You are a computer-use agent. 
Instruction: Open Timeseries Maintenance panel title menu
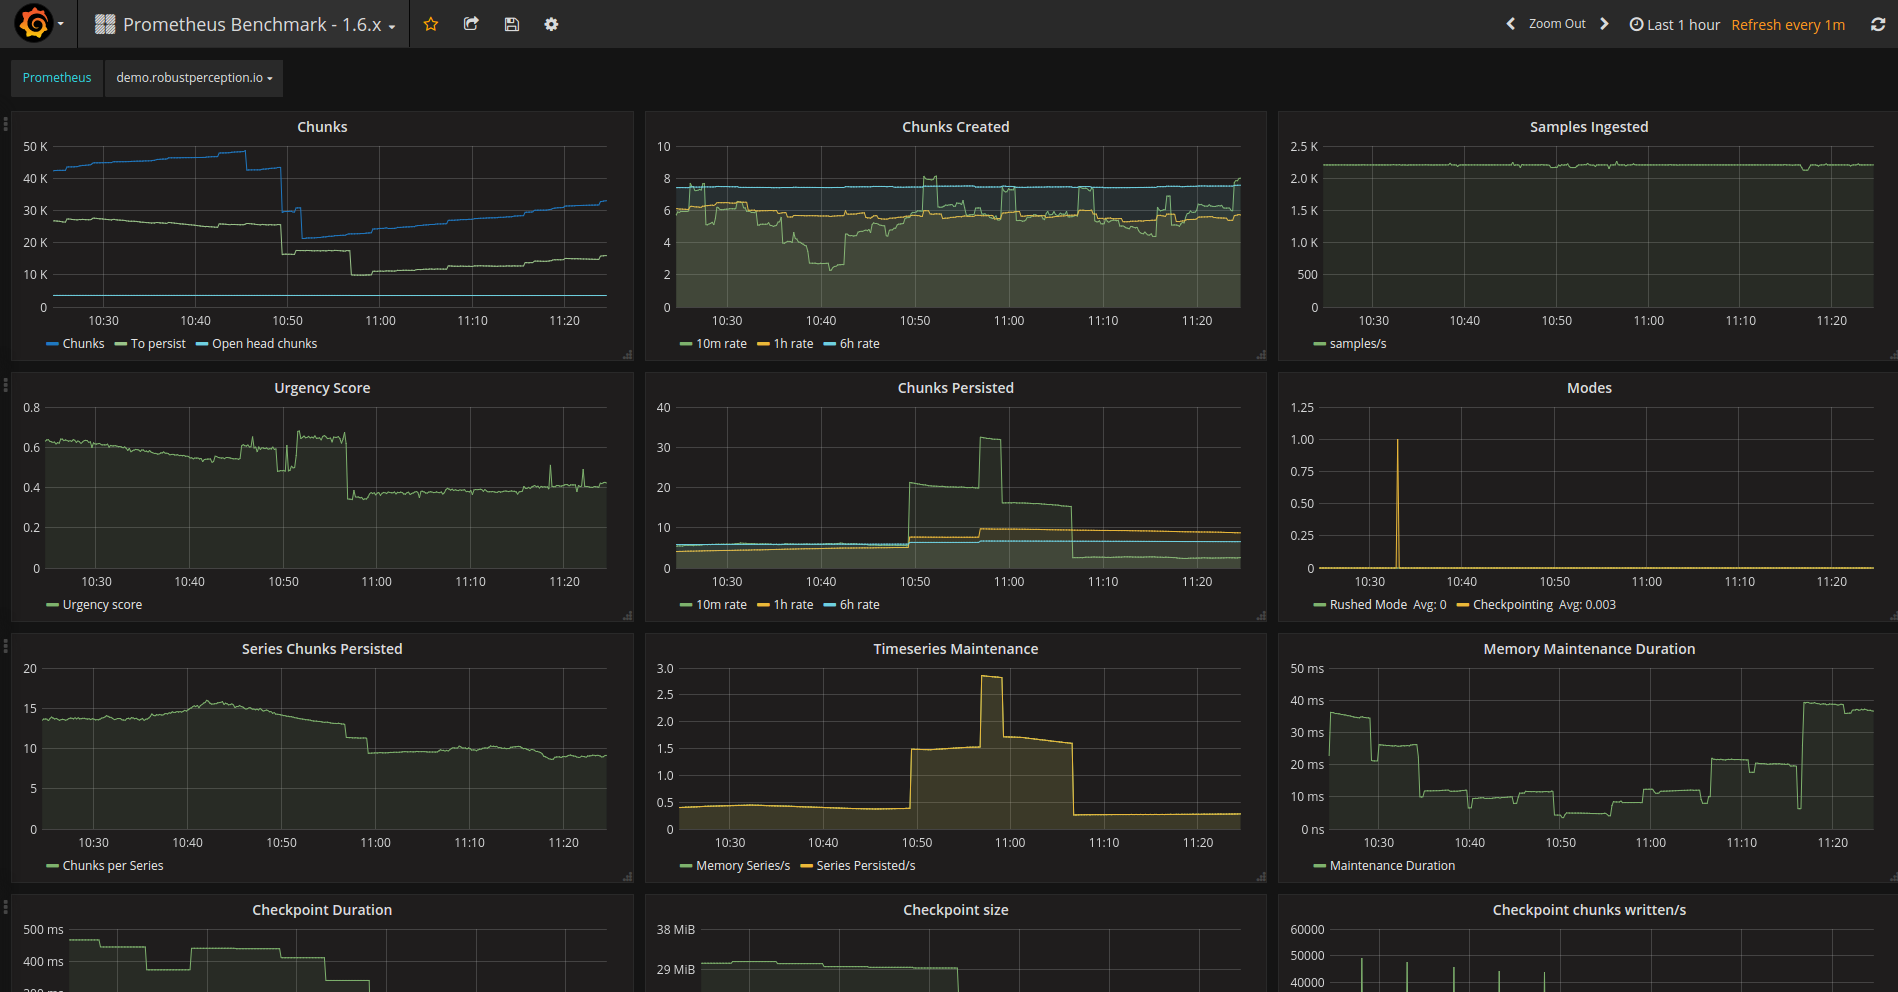955,649
